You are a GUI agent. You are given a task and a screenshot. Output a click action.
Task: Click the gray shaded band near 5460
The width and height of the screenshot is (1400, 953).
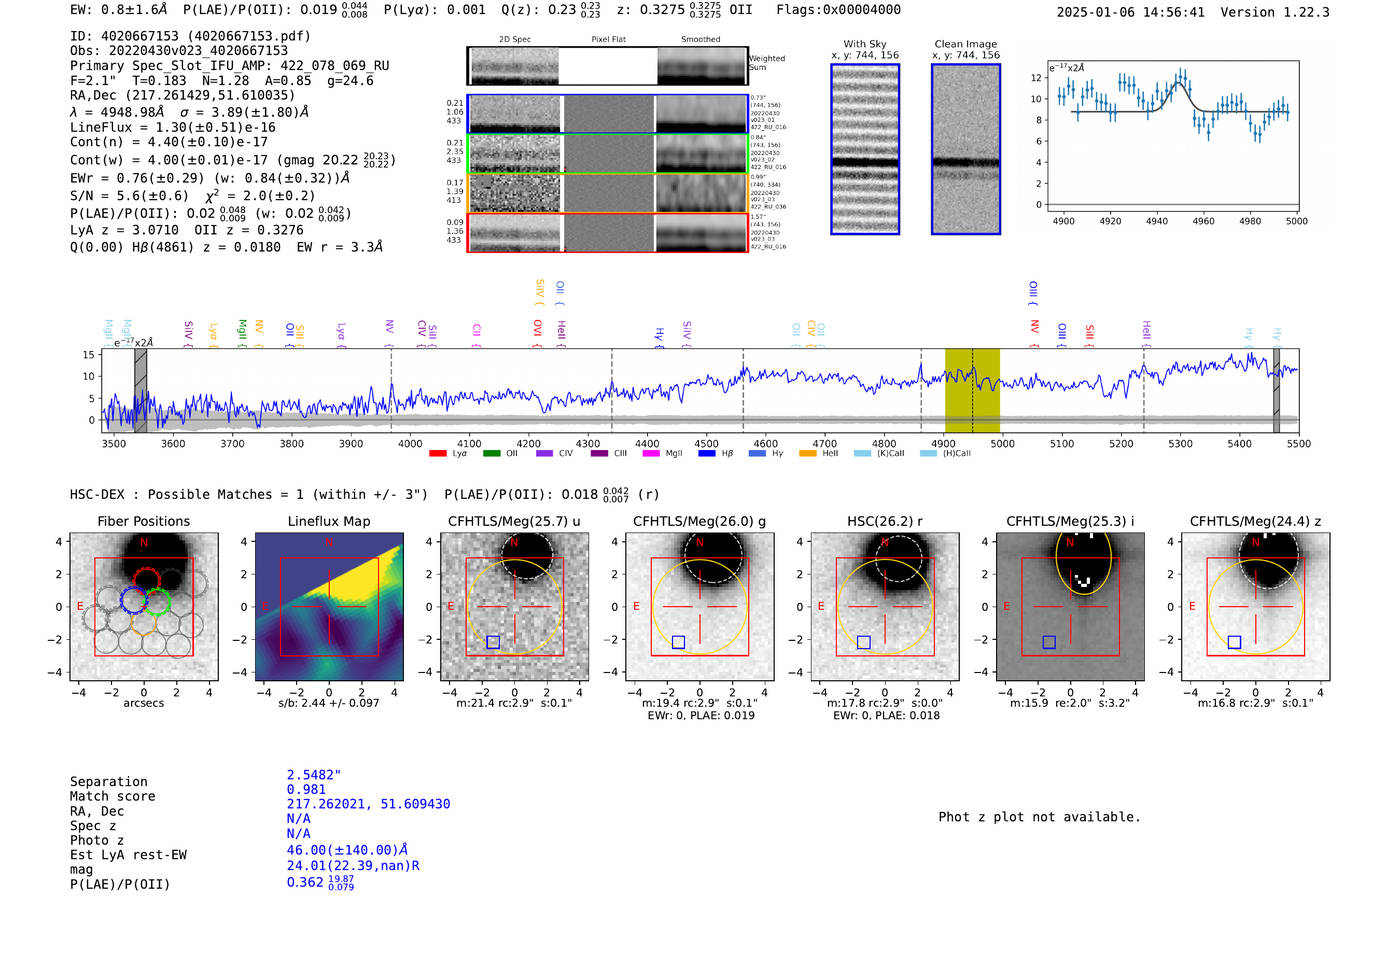pyautogui.click(x=1276, y=391)
